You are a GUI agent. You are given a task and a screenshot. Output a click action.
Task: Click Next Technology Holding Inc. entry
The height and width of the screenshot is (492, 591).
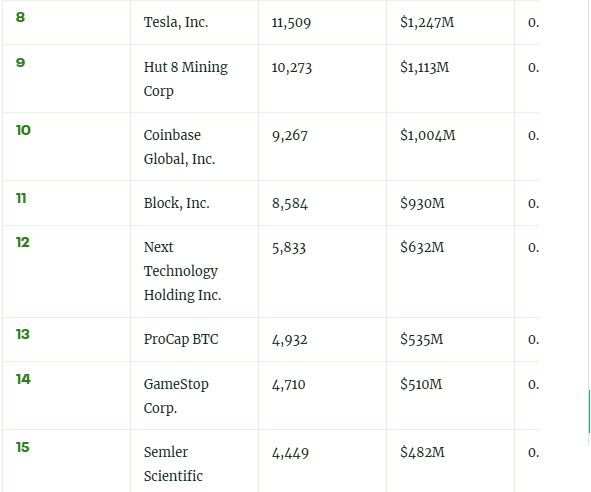(x=182, y=271)
